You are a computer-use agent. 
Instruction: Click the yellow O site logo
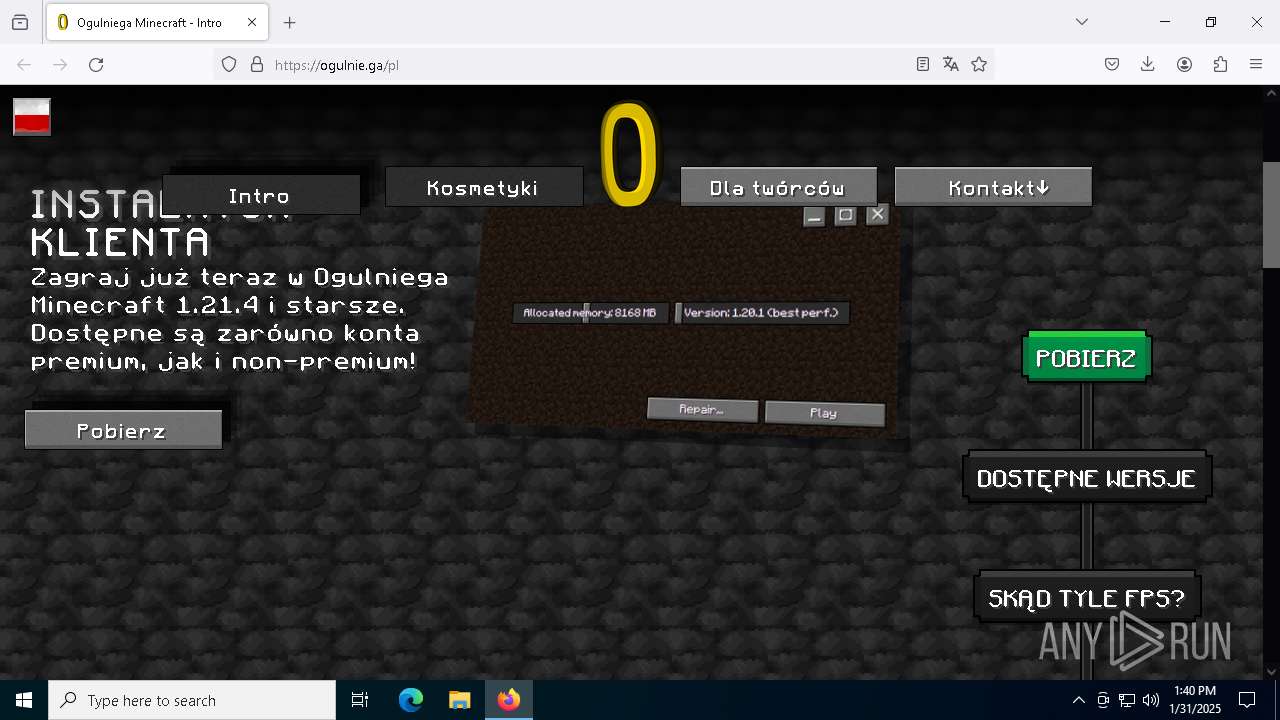pyautogui.click(x=630, y=156)
